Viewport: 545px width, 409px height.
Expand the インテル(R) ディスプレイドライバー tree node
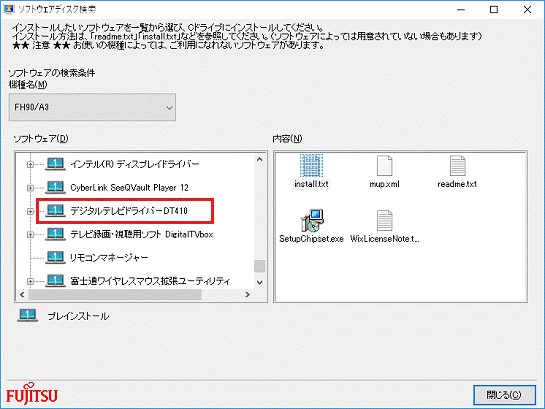30,164
